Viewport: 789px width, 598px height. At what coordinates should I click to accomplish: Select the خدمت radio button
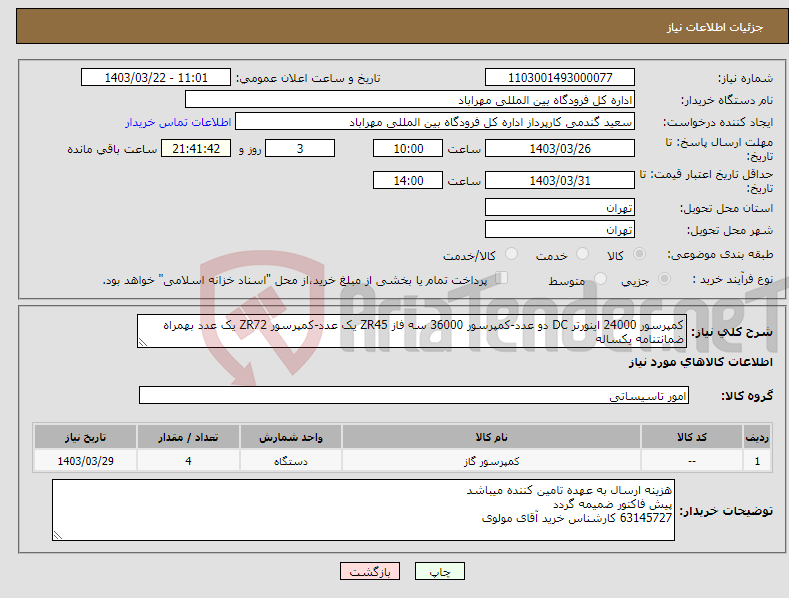[582, 254]
